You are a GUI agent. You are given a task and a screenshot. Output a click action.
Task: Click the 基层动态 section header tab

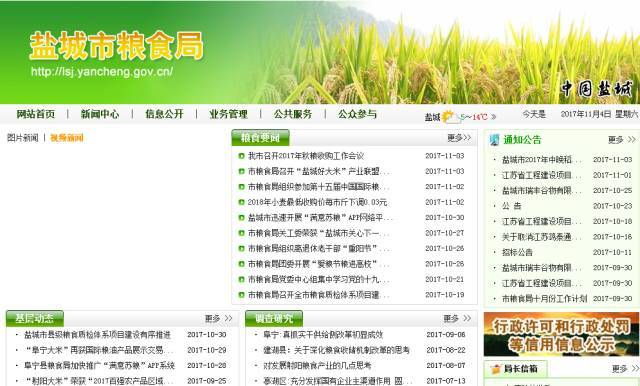pyautogui.click(x=35, y=318)
